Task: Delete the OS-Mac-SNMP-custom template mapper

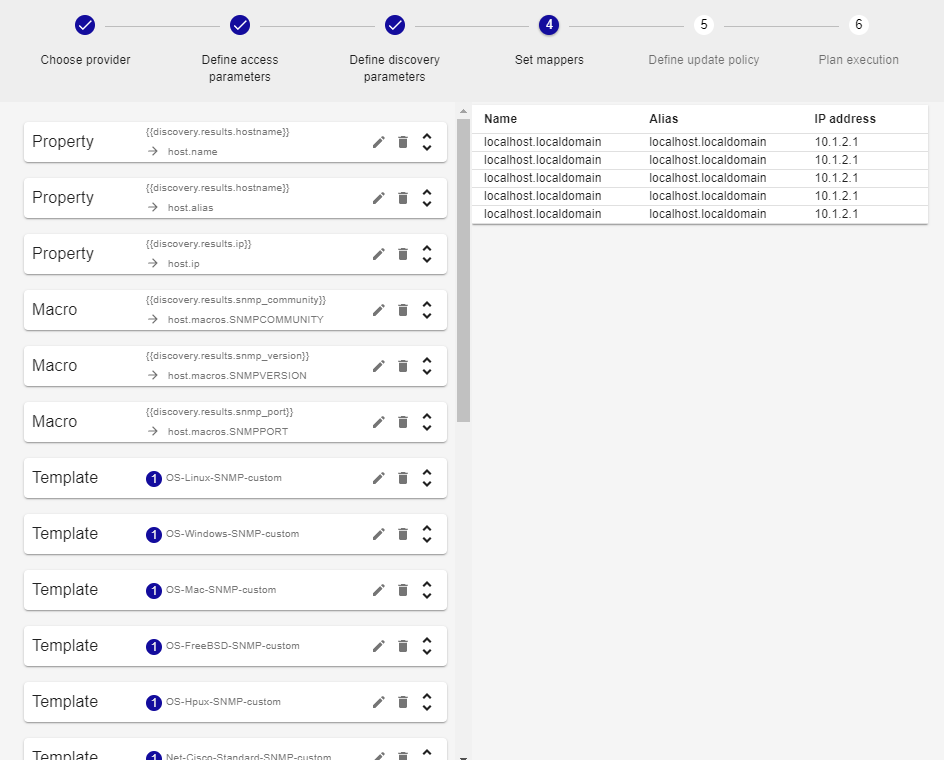Action: tap(403, 590)
